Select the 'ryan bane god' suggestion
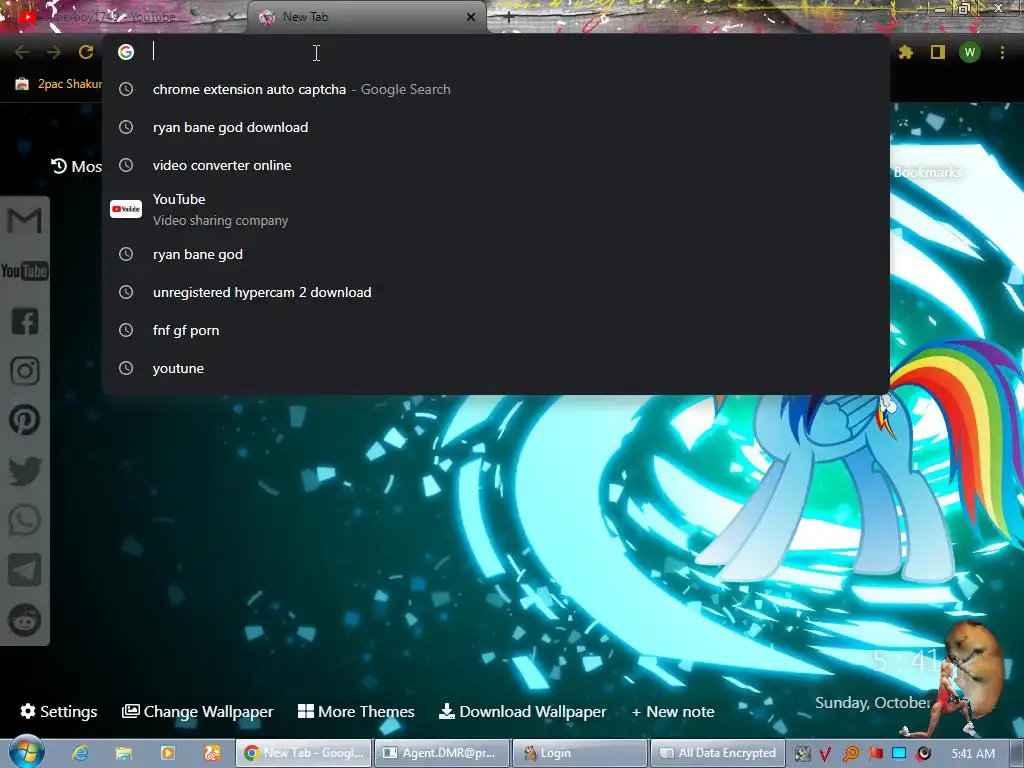1024x768 pixels. pyautogui.click(x=496, y=255)
